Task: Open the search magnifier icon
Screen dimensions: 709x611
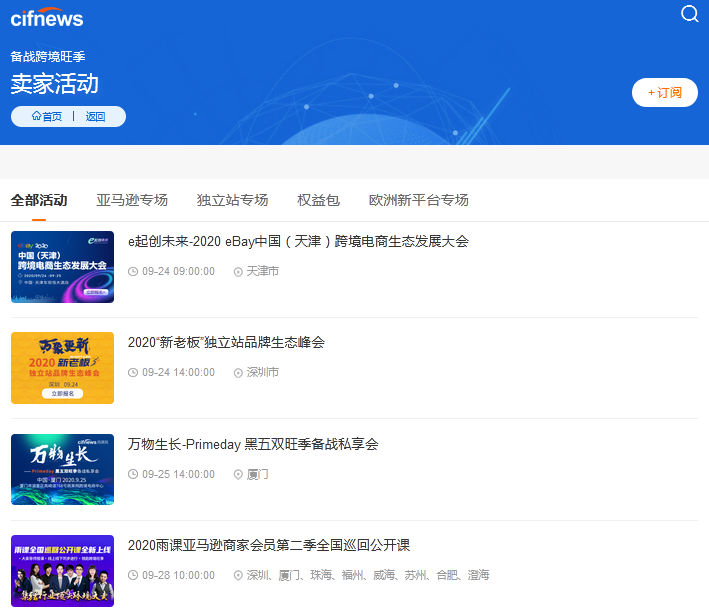Action: (690, 14)
